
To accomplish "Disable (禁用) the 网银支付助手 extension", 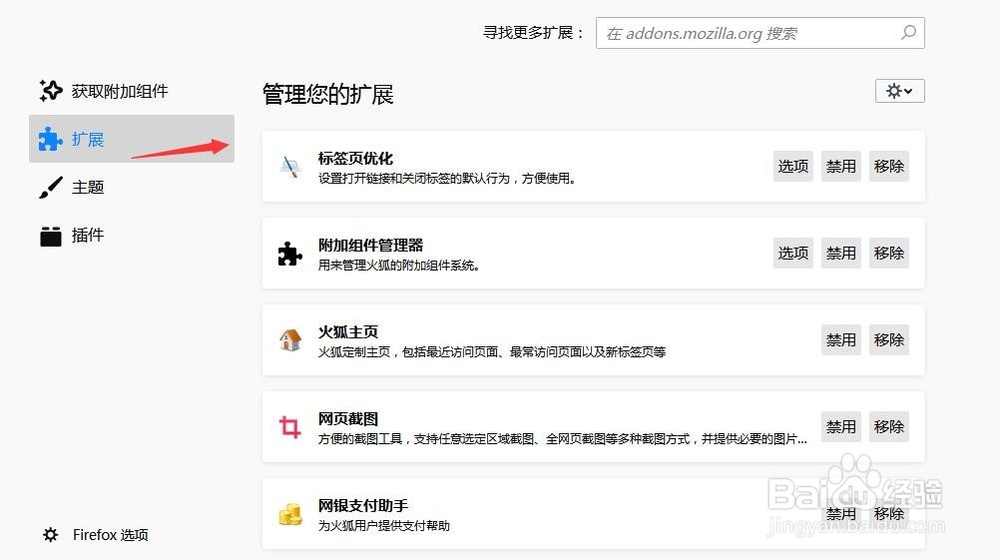I will 841,513.
